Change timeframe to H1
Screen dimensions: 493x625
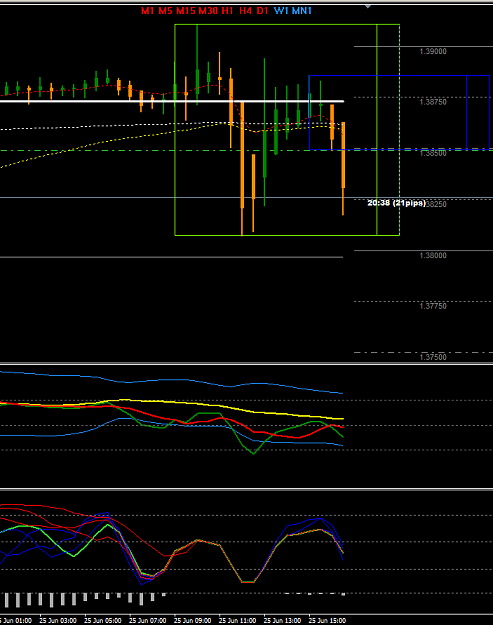pyautogui.click(x=227, y=11)
